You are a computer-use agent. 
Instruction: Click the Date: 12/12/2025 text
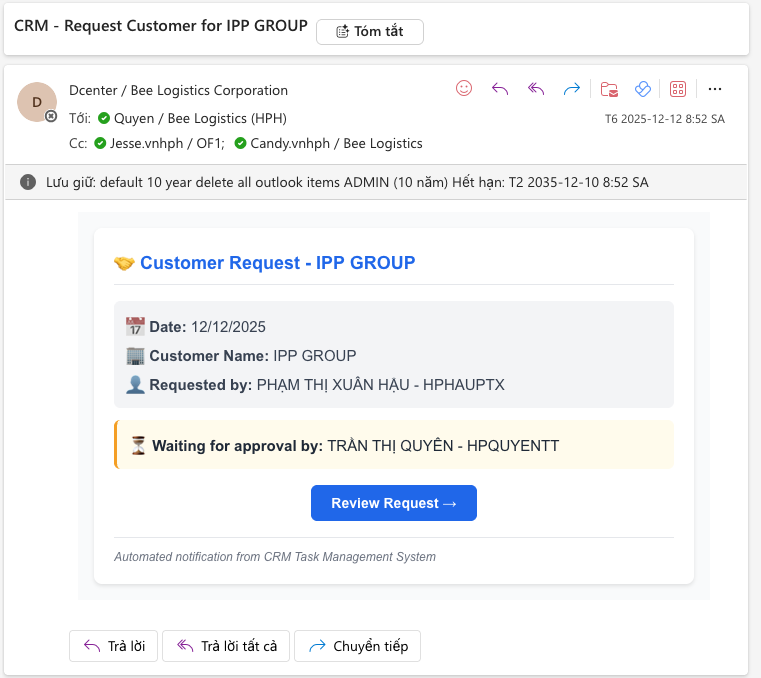coord(207,327)
